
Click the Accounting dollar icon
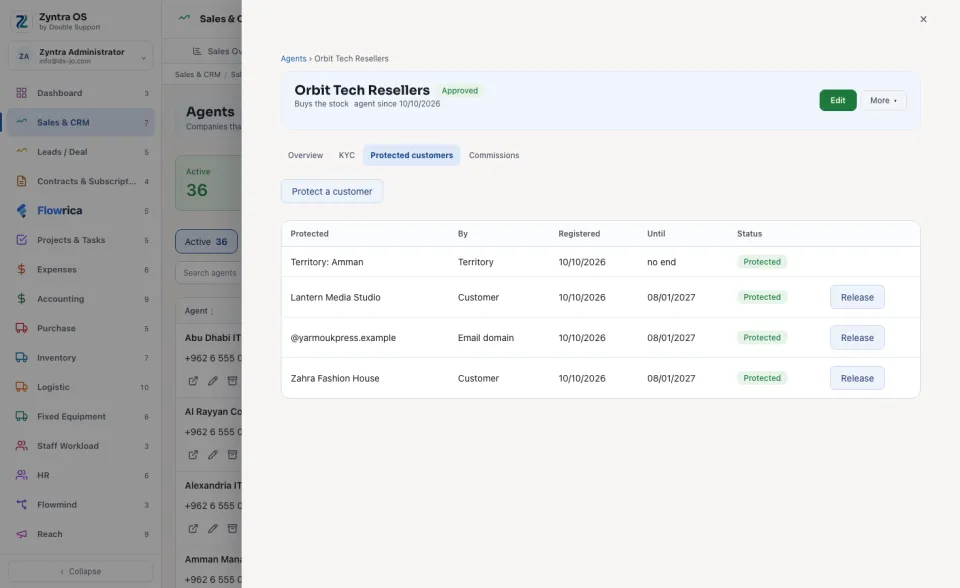pos(21,299)
